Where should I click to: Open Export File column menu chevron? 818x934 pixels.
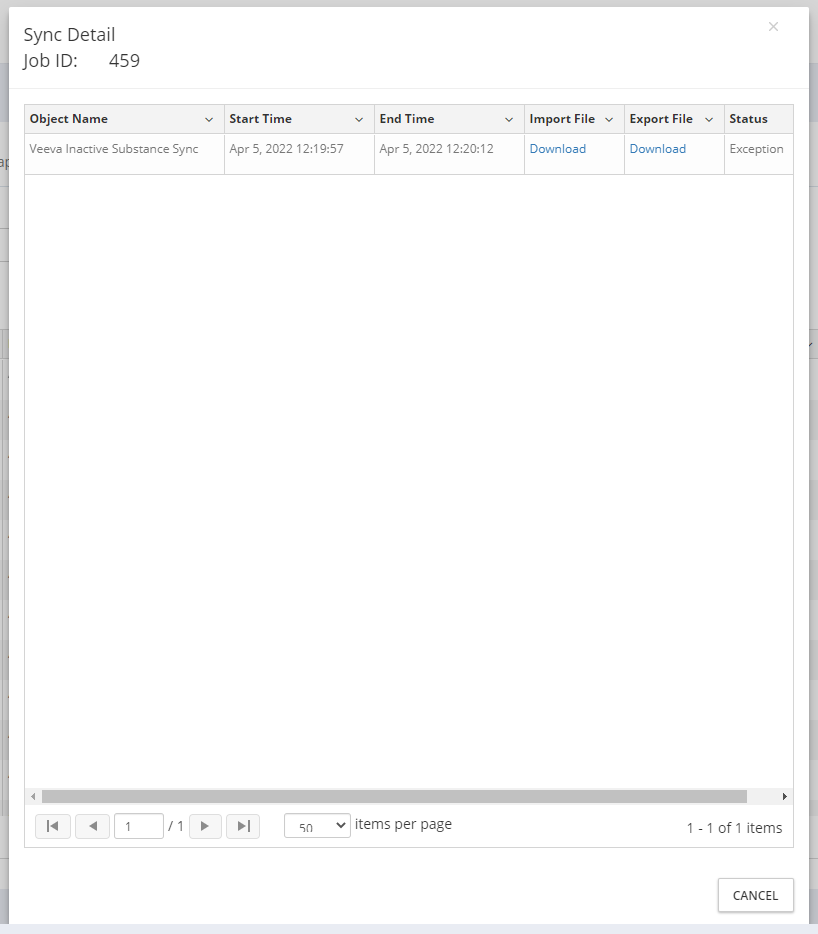pos(709,120)
